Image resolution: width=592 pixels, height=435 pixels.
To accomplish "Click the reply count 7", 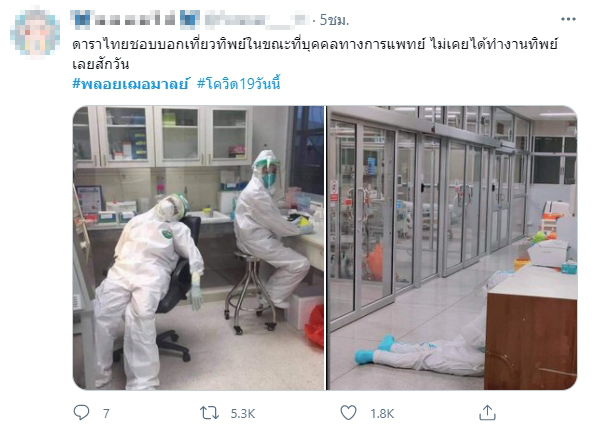I will click(x=106, y=413).
